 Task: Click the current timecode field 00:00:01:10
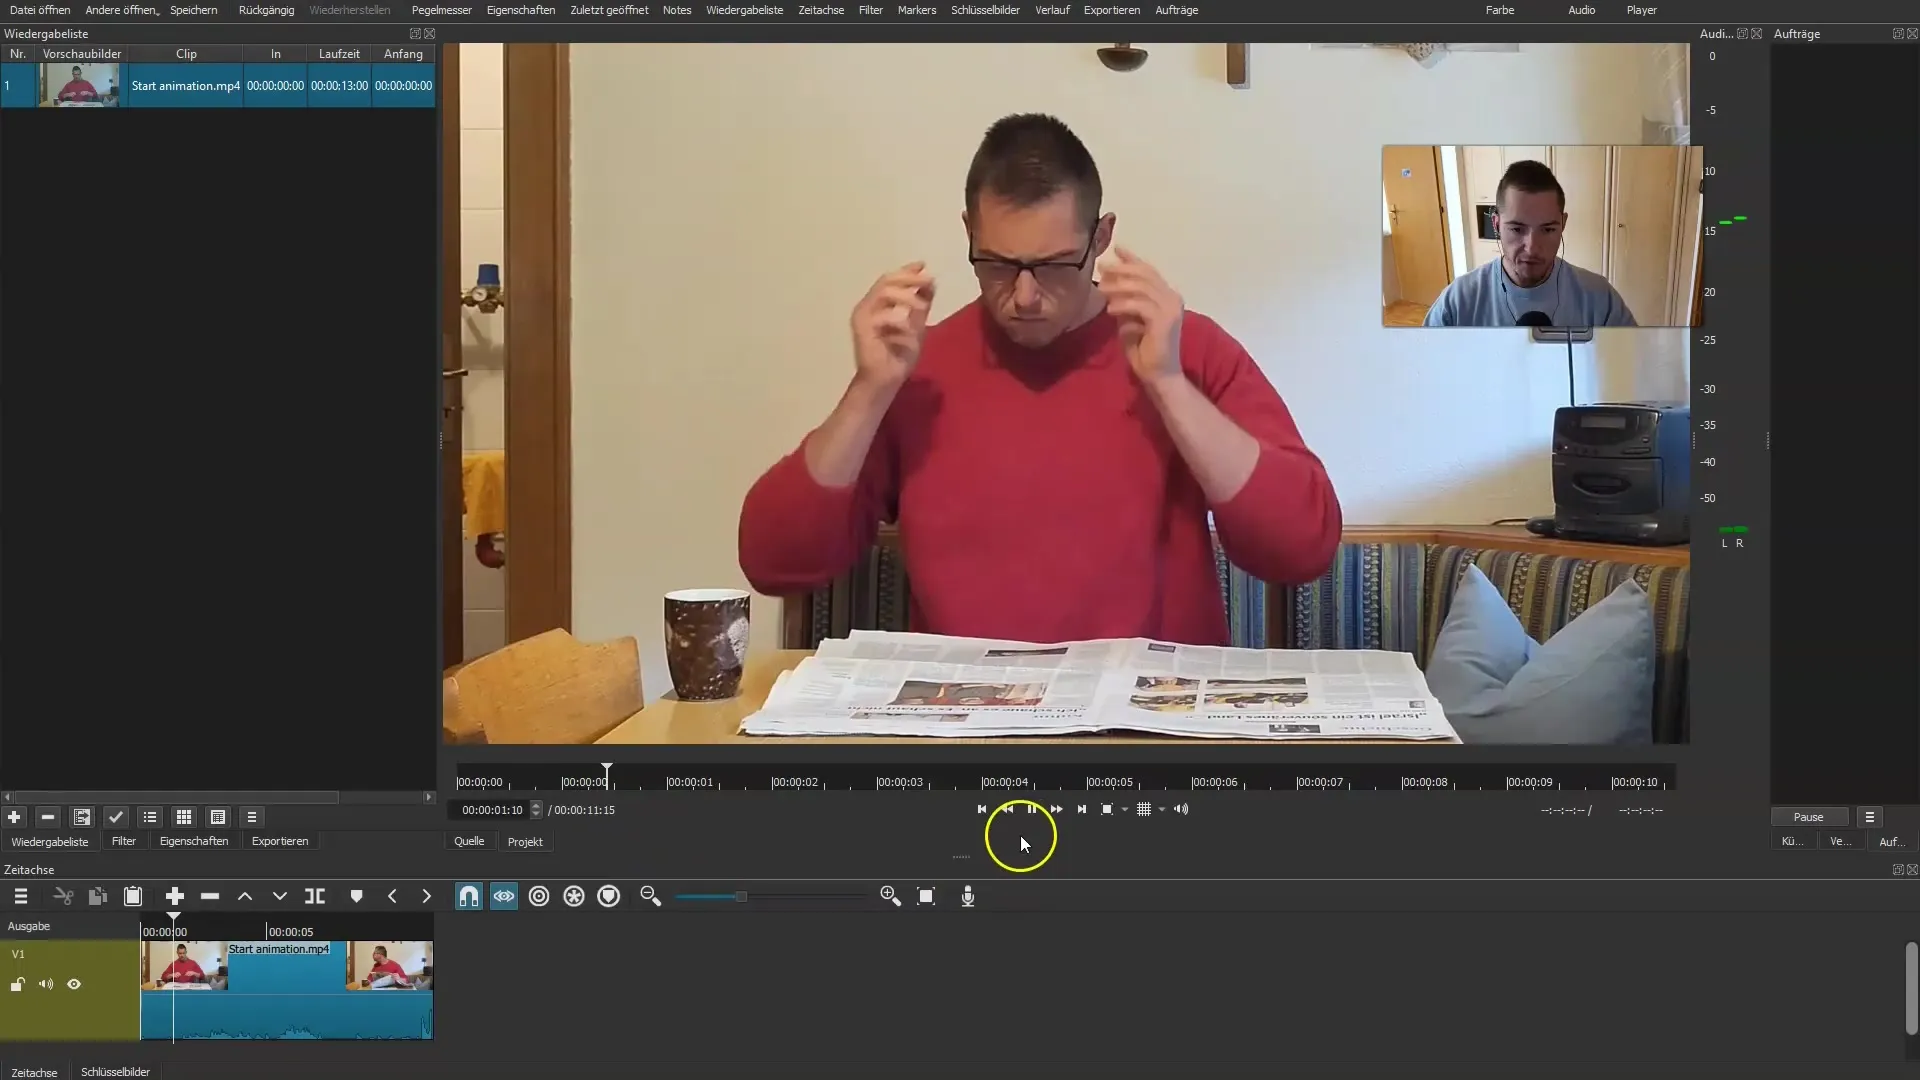(492, 810)
